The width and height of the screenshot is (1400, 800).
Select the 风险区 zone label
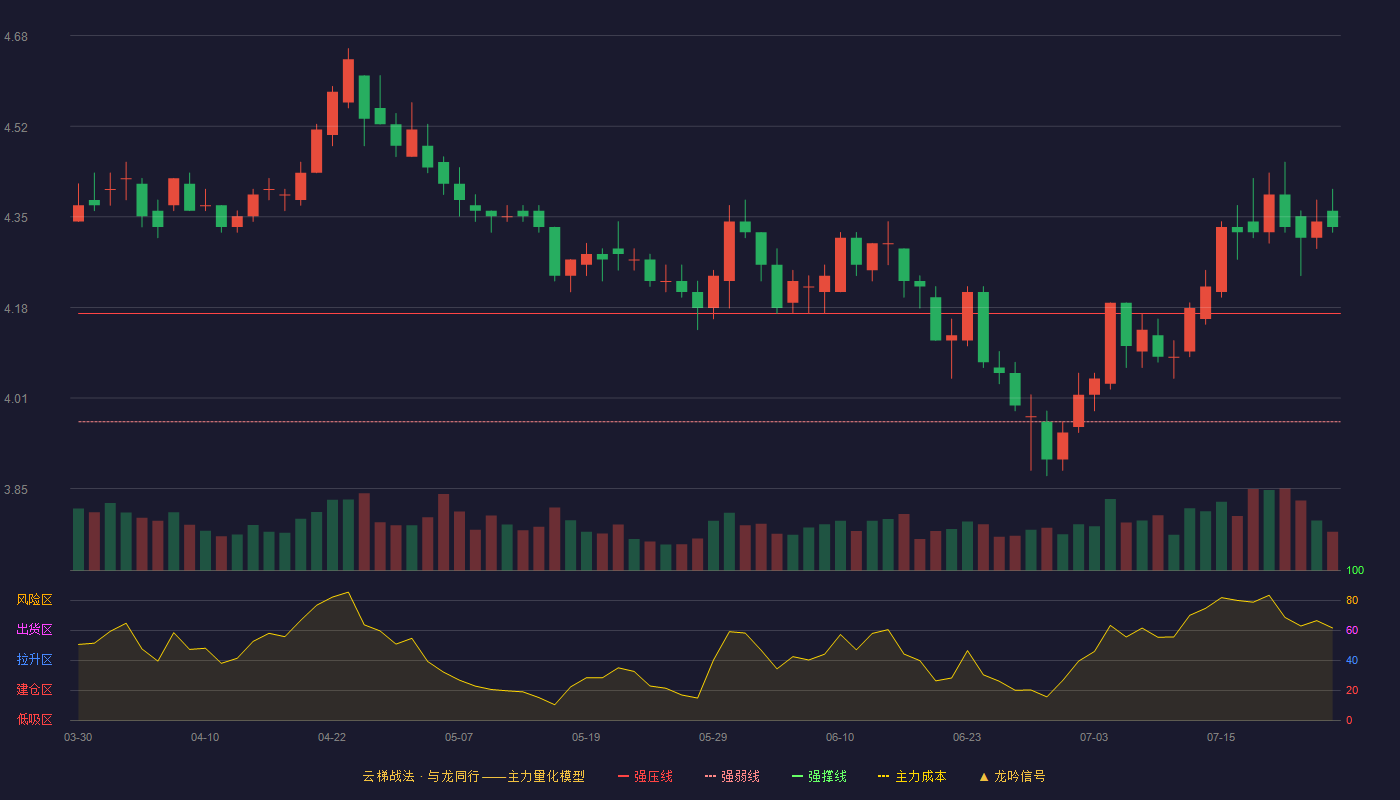[x=34, y=600]
